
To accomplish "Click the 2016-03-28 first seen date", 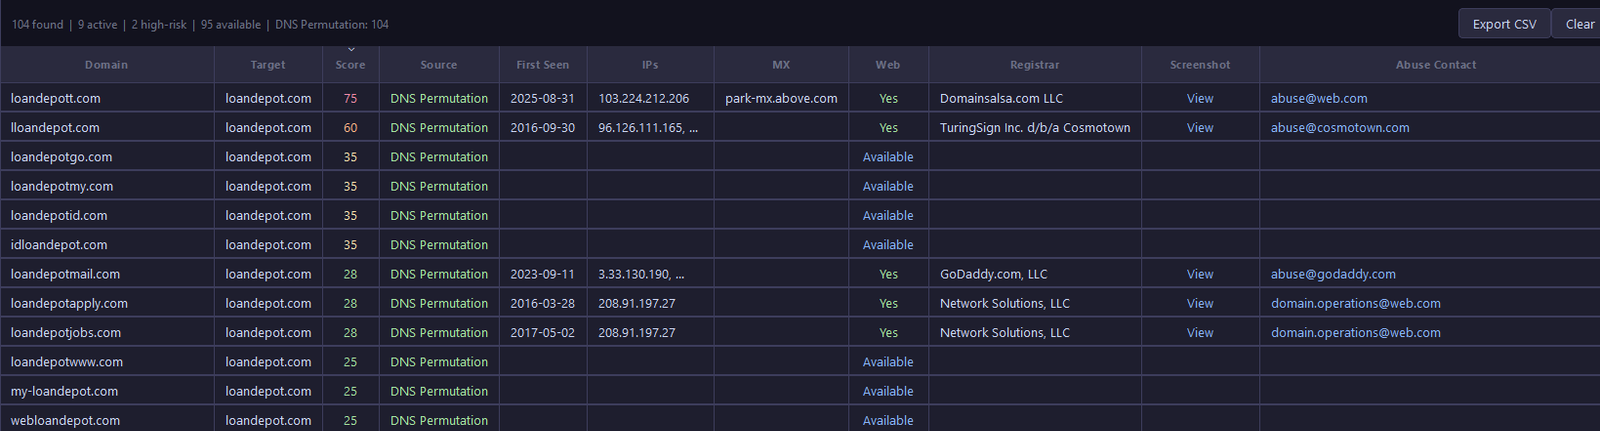I will pos(542,303).
